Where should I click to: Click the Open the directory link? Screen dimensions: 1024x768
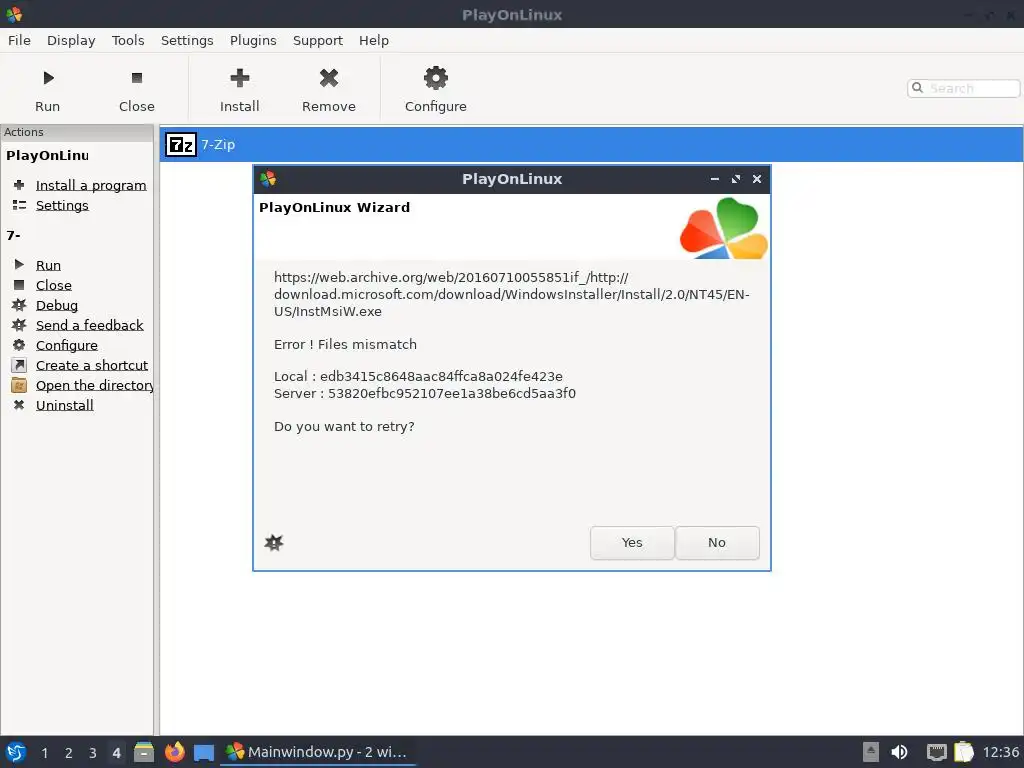pyautogui.click(x=95, y=385)
